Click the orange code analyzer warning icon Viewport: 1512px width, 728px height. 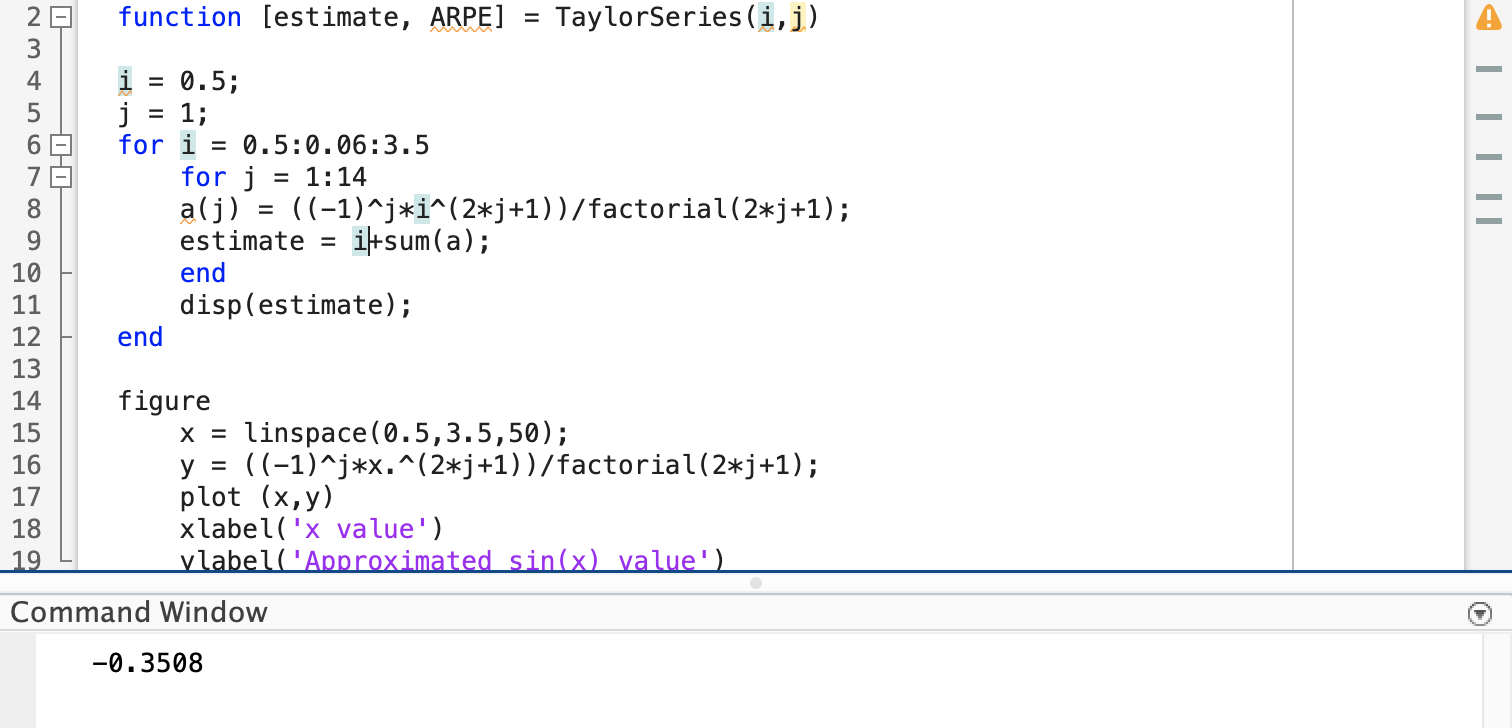point(1489,16)
